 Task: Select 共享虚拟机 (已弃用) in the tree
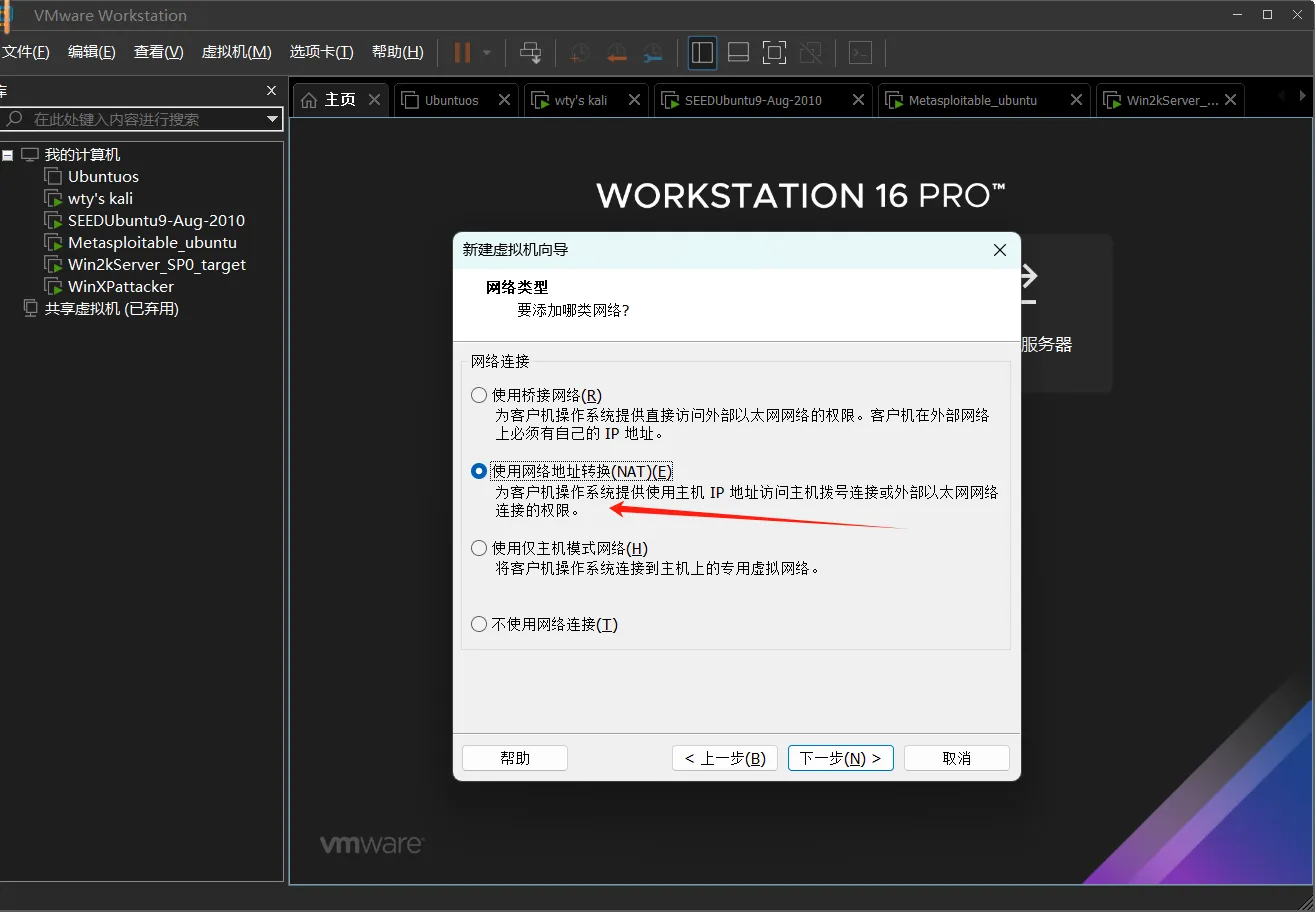111,309
